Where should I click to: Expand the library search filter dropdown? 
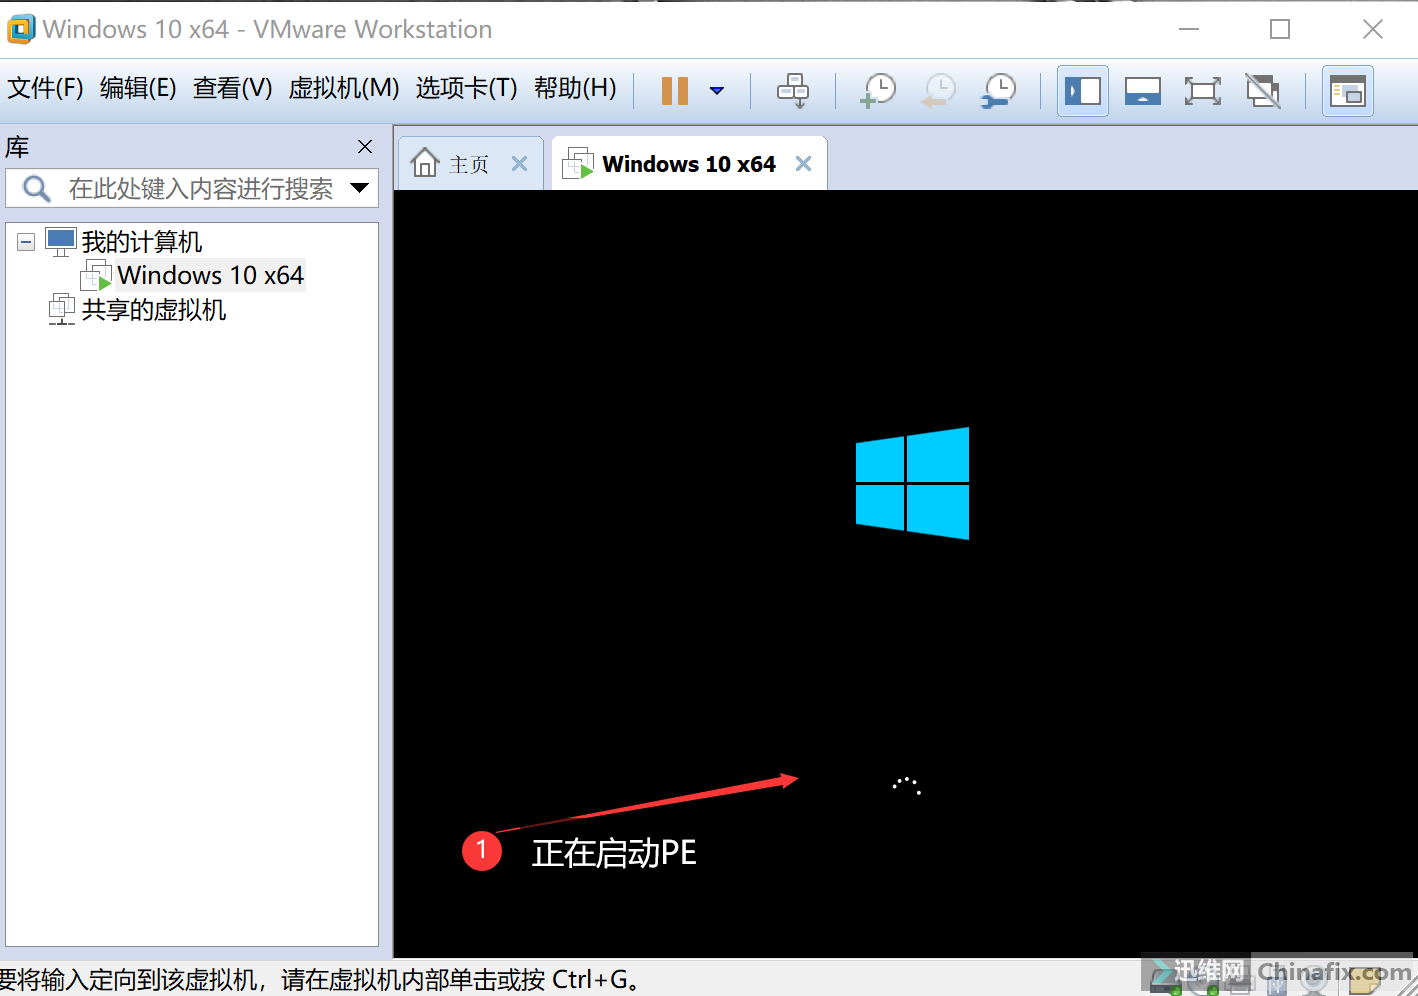pyautogui.click(x=360, y=187)
